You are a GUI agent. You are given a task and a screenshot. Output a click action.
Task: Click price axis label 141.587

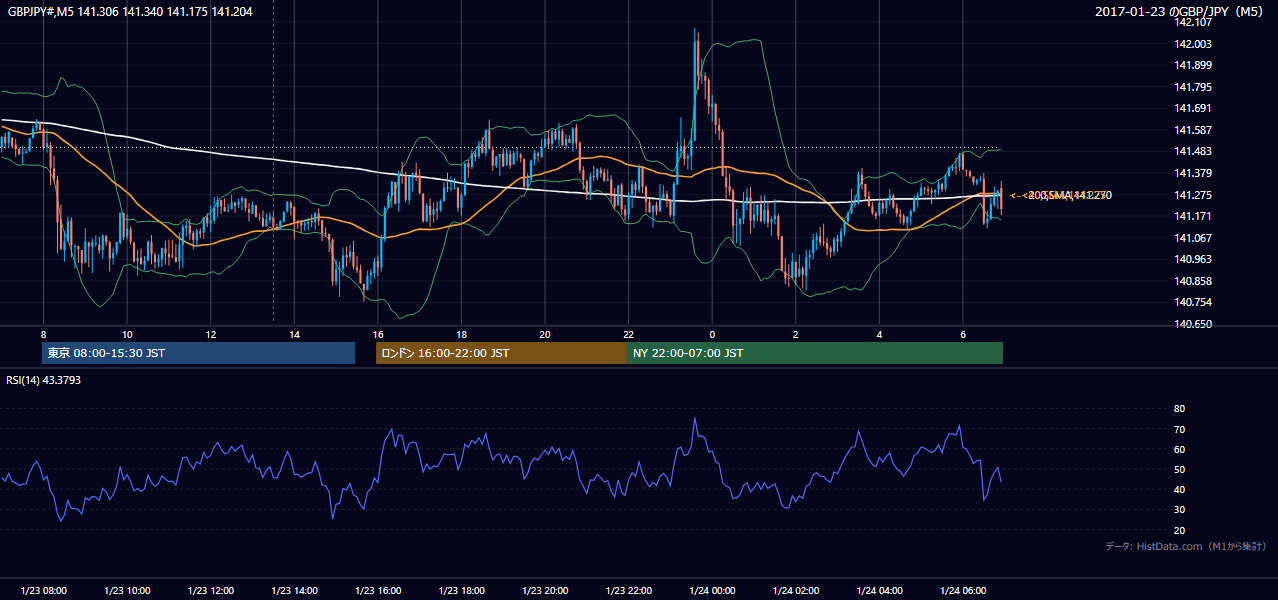point(1194,130)
